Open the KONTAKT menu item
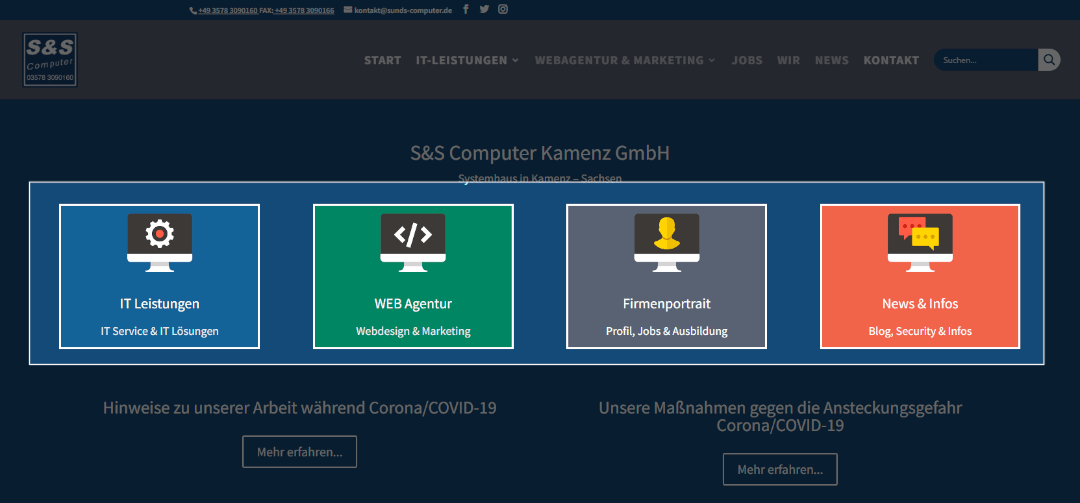The width and height of the screenshot is (1080, 503). point(891,61)
